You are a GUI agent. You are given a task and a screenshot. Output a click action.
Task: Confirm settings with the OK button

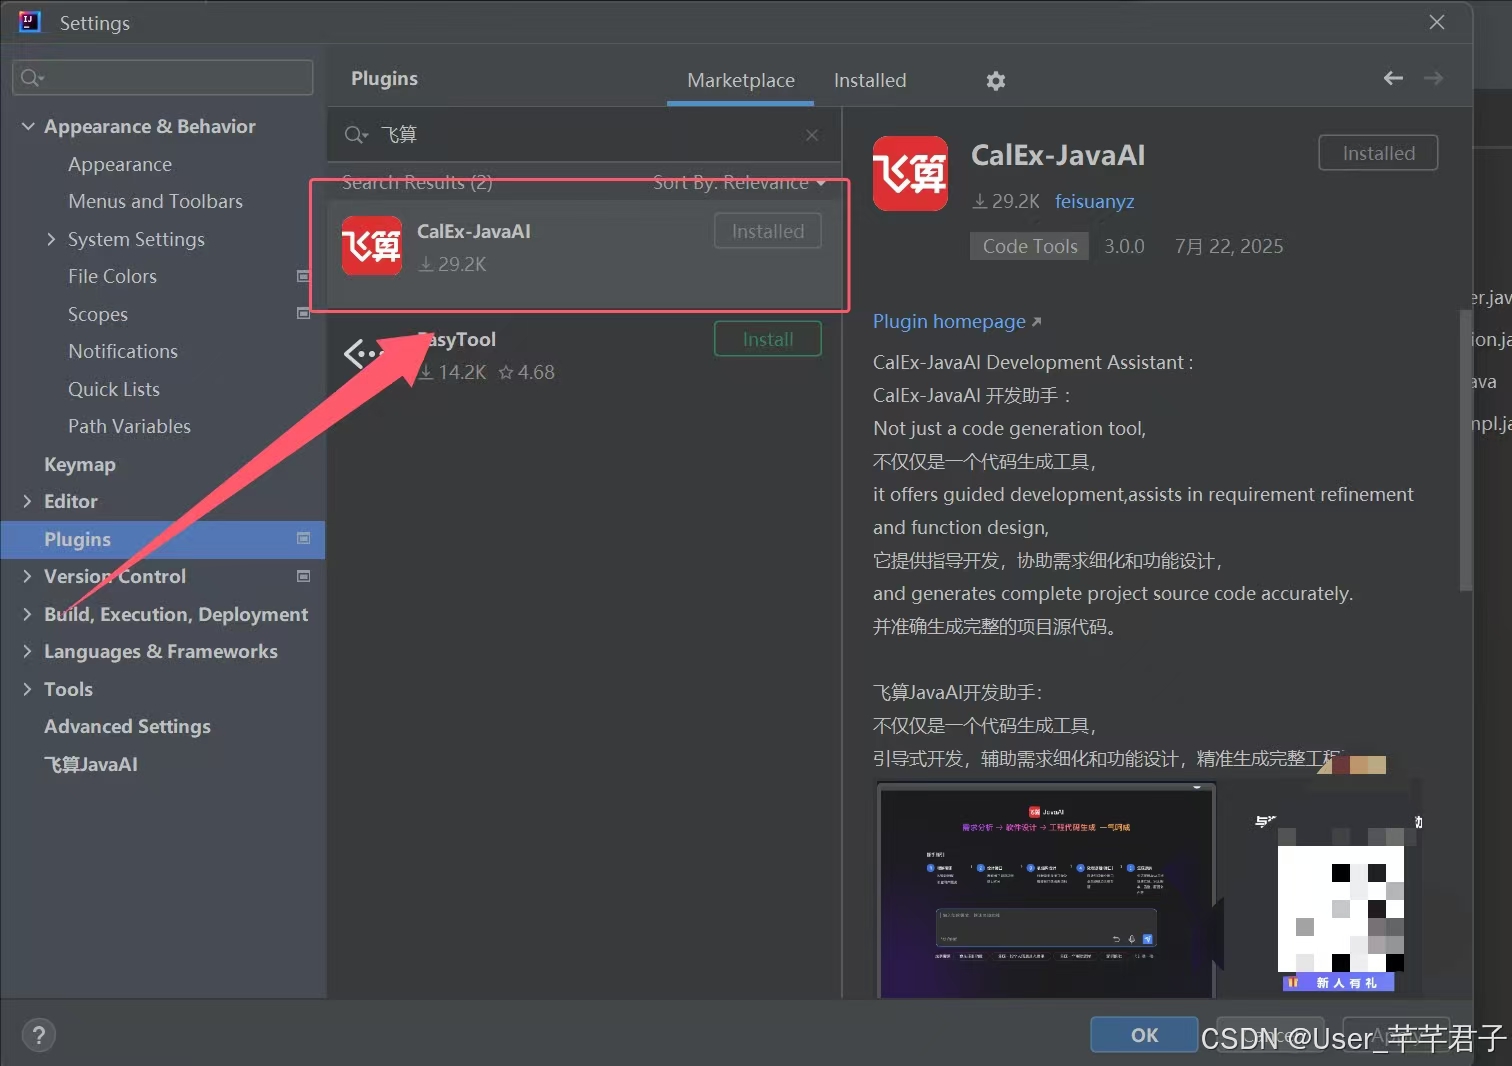1144,1035
